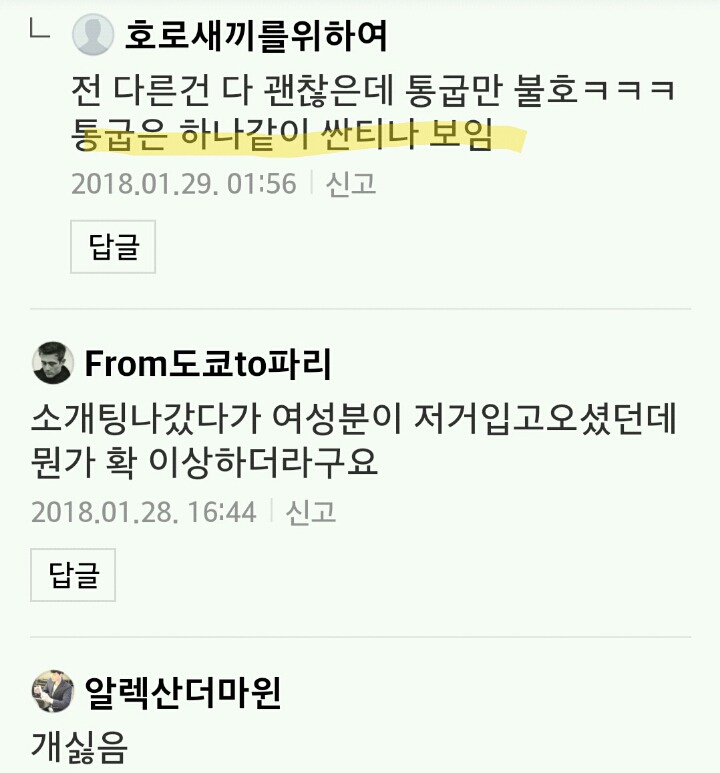Open From도쿄to파리's profile picture

53,362
